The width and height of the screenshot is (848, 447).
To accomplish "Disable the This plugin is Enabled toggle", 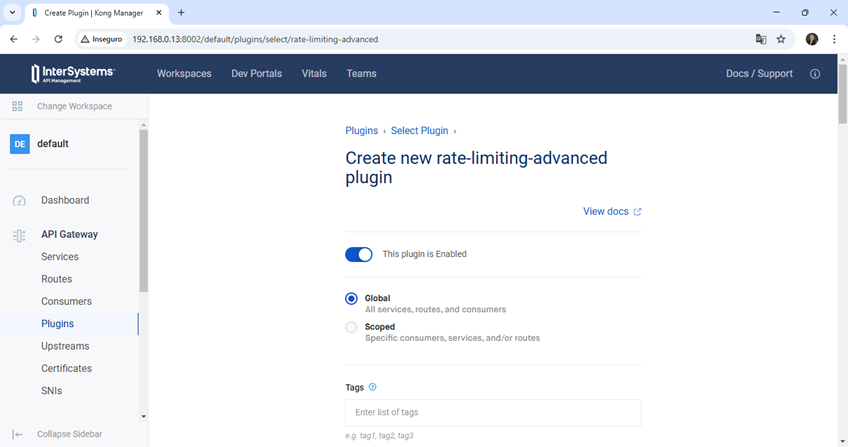I will (x=358, y=254).
